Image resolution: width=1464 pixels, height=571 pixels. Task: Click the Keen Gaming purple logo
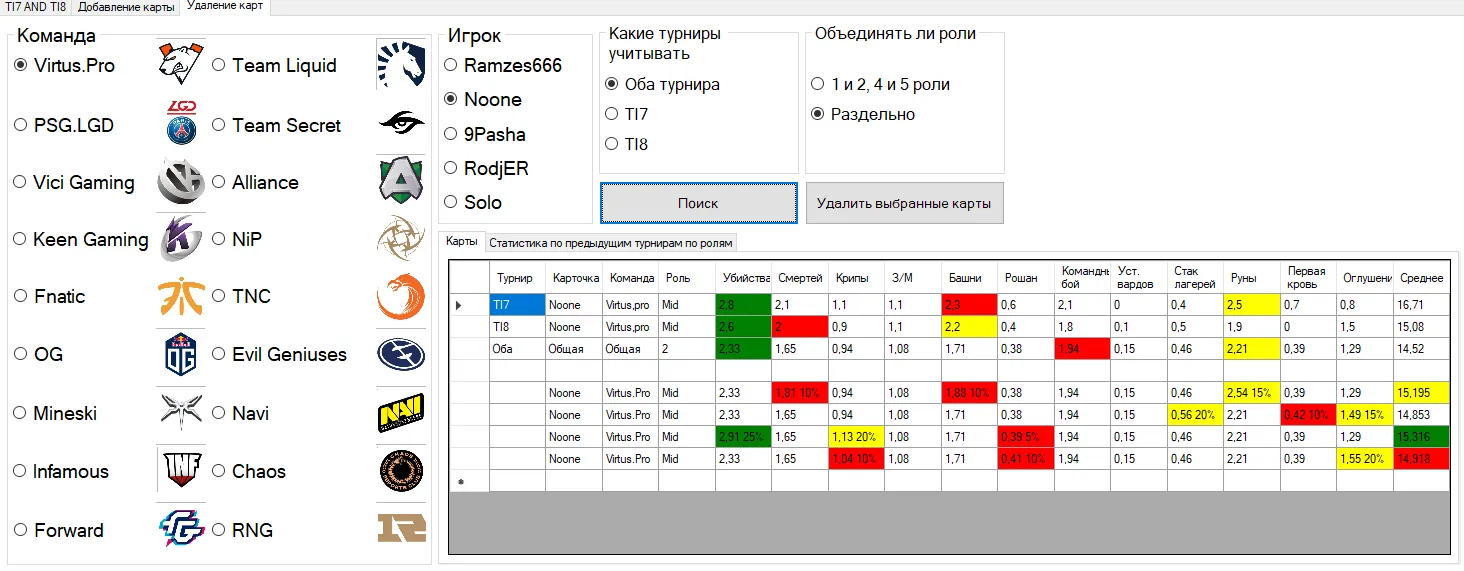(181, 238)
